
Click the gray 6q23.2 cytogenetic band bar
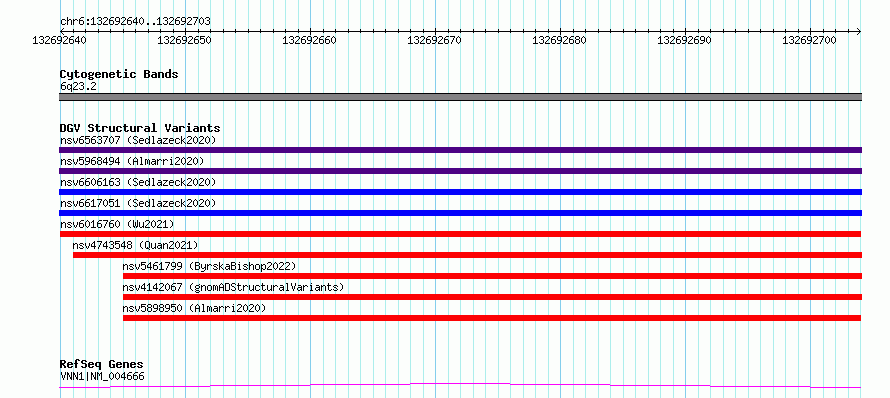coord(460,97)
